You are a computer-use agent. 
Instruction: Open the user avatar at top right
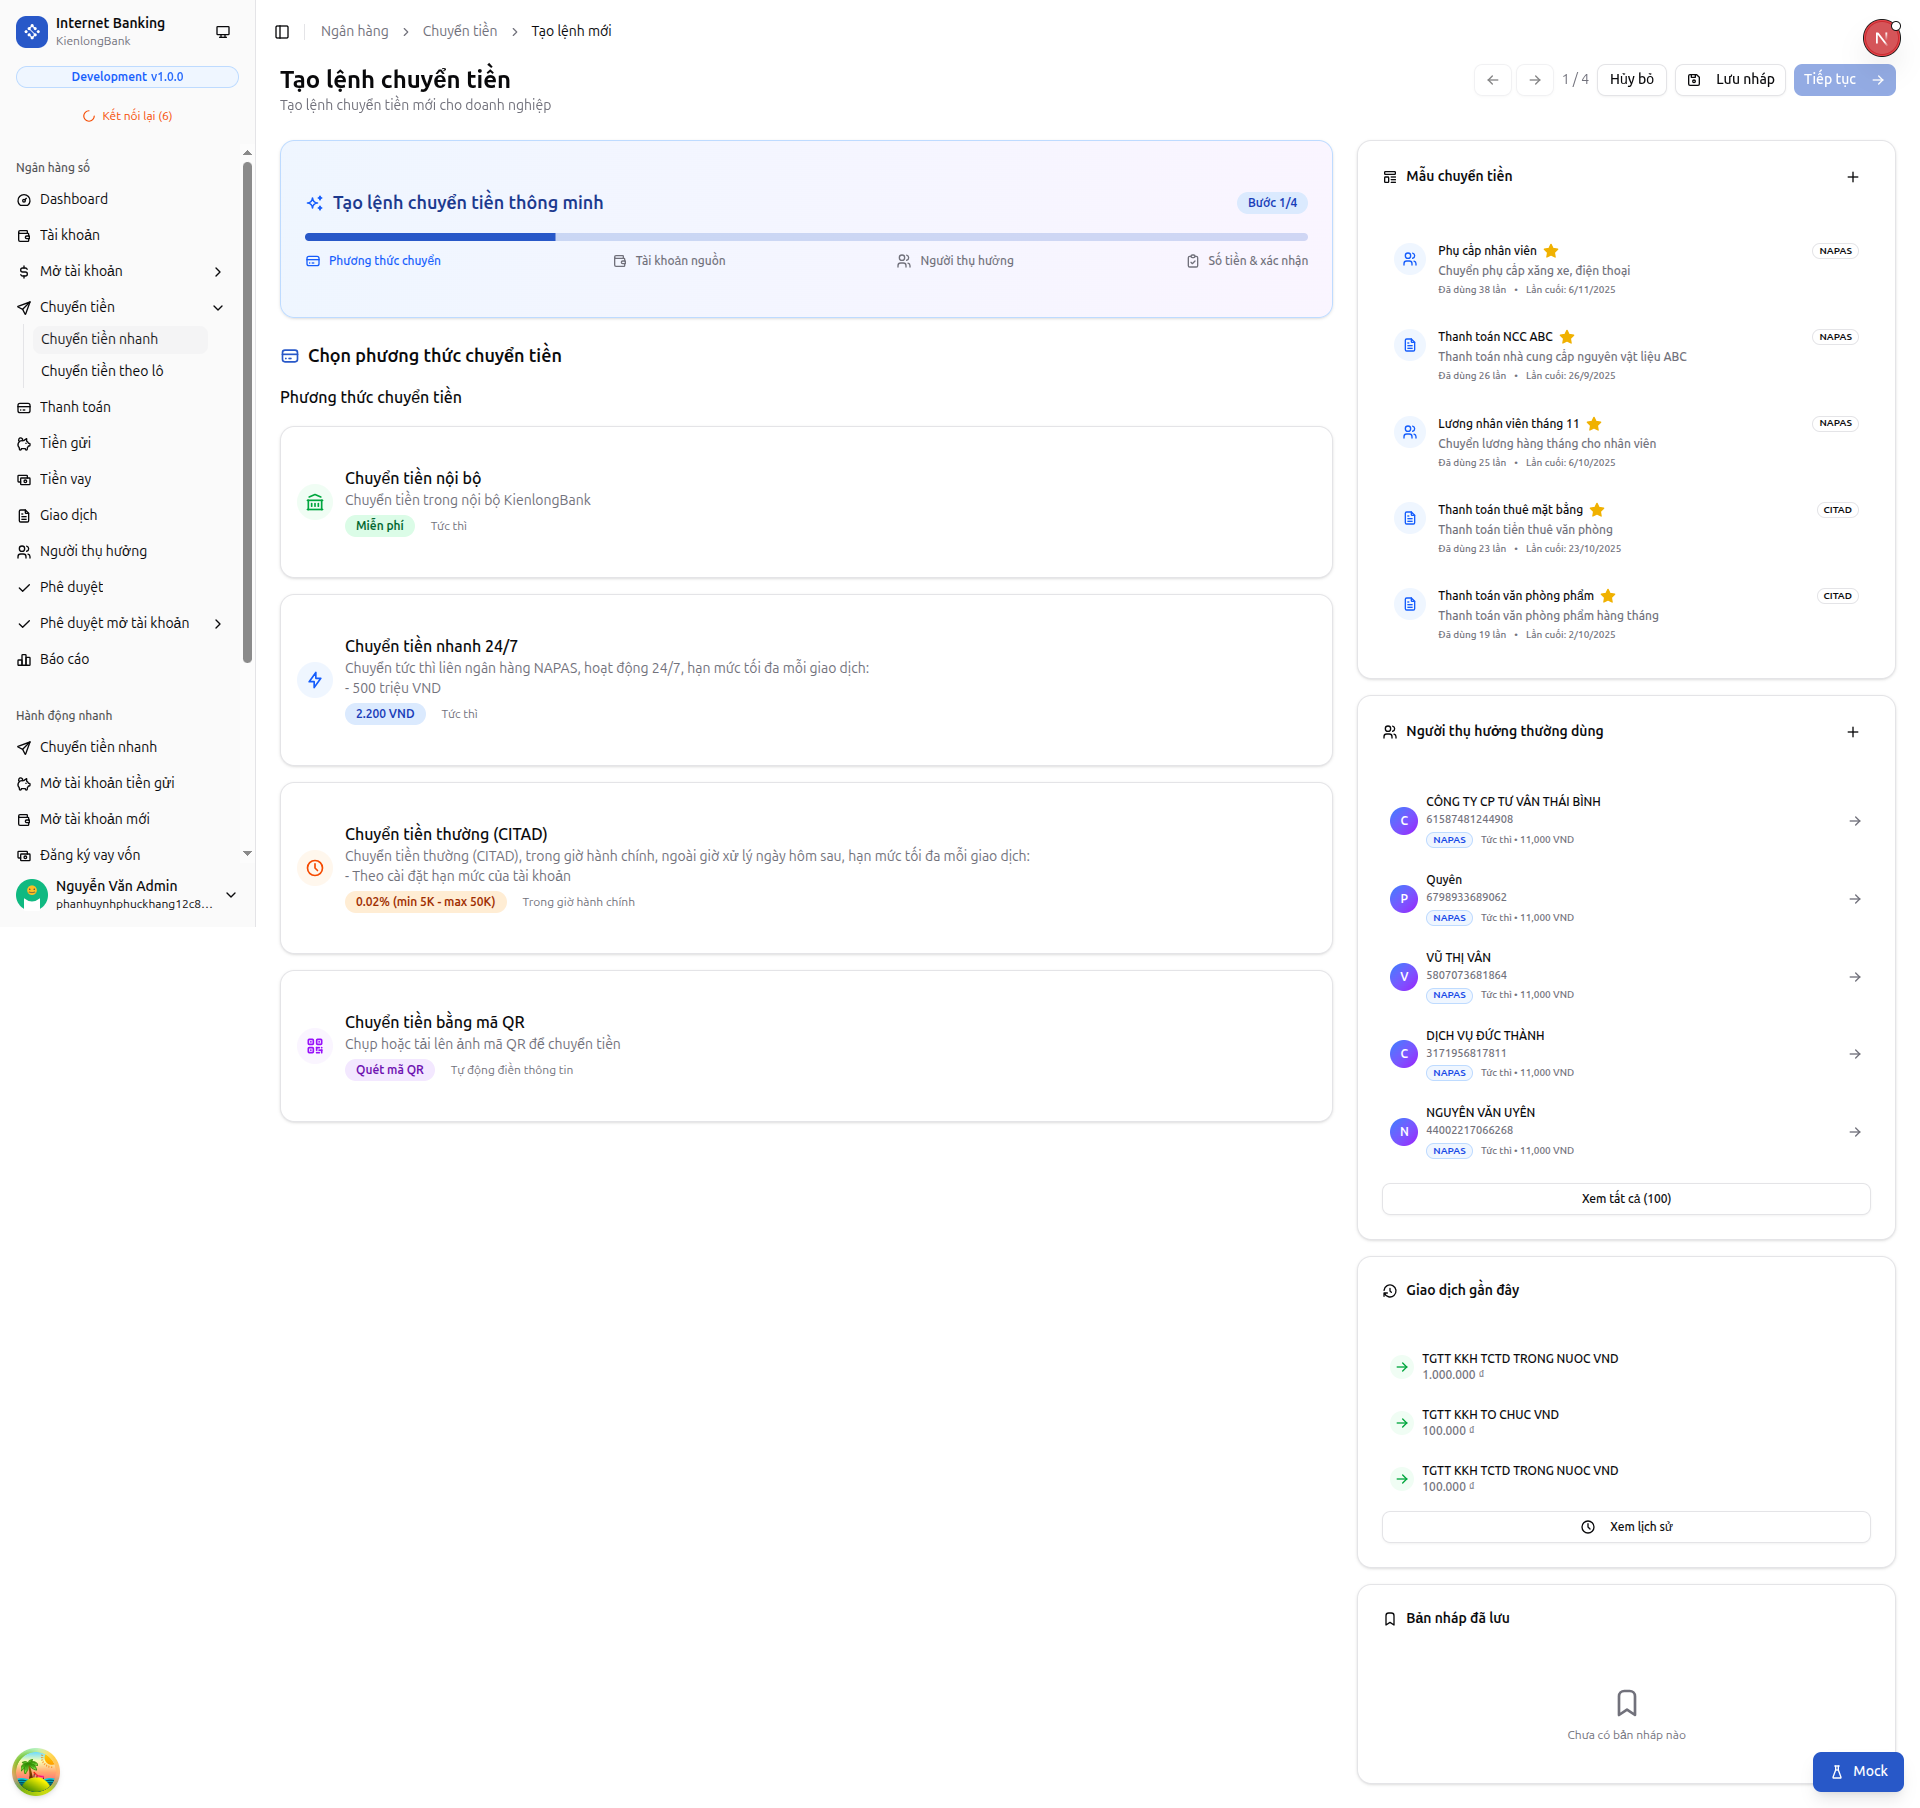[1881, 38]
